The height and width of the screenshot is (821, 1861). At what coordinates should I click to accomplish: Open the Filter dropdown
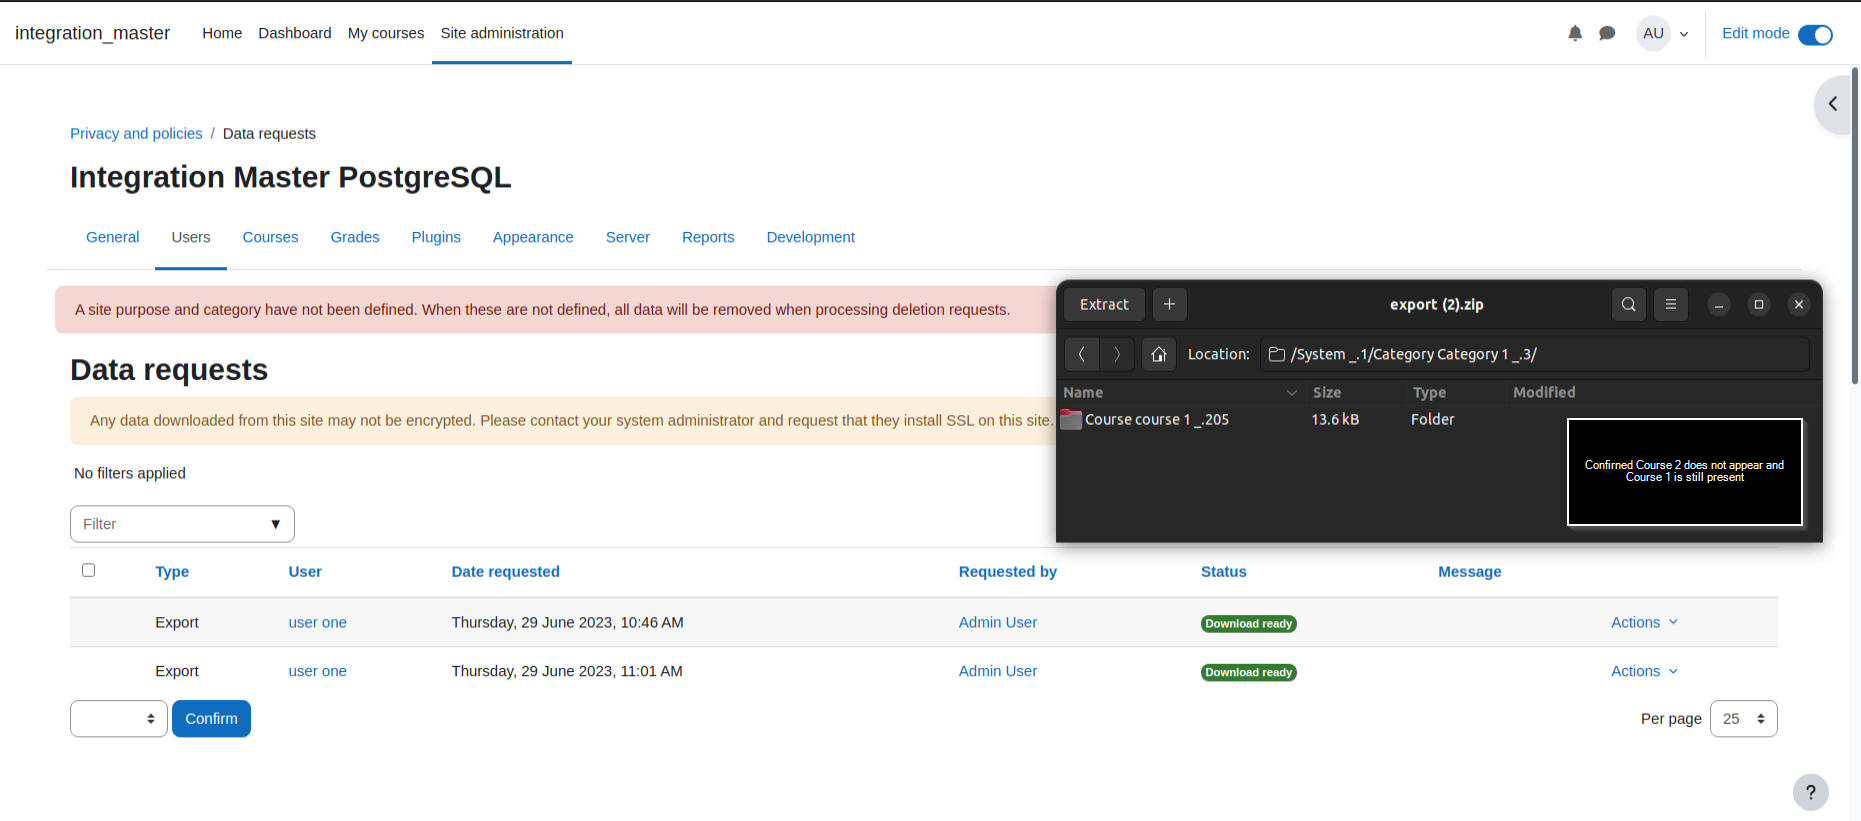click(182, 524)
